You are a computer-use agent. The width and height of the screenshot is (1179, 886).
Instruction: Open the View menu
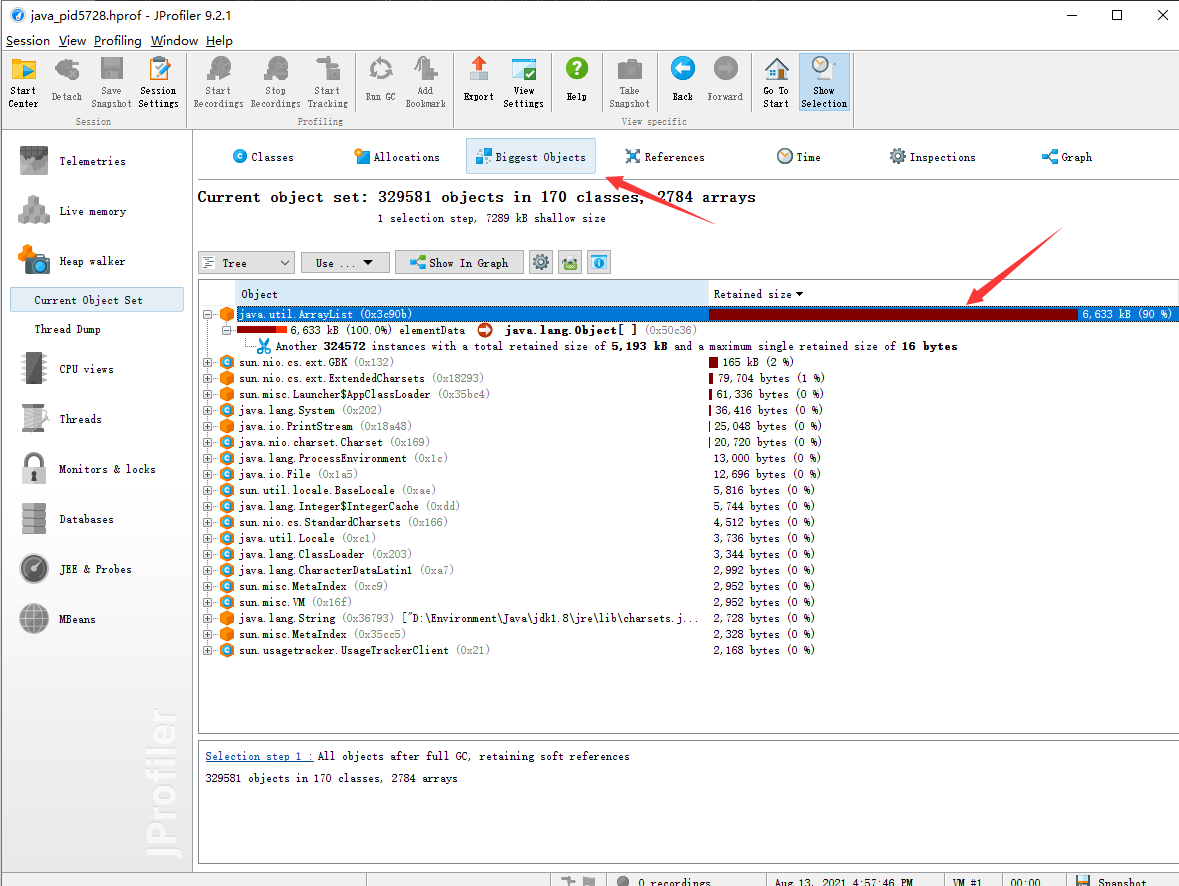[x=72, y=41]
